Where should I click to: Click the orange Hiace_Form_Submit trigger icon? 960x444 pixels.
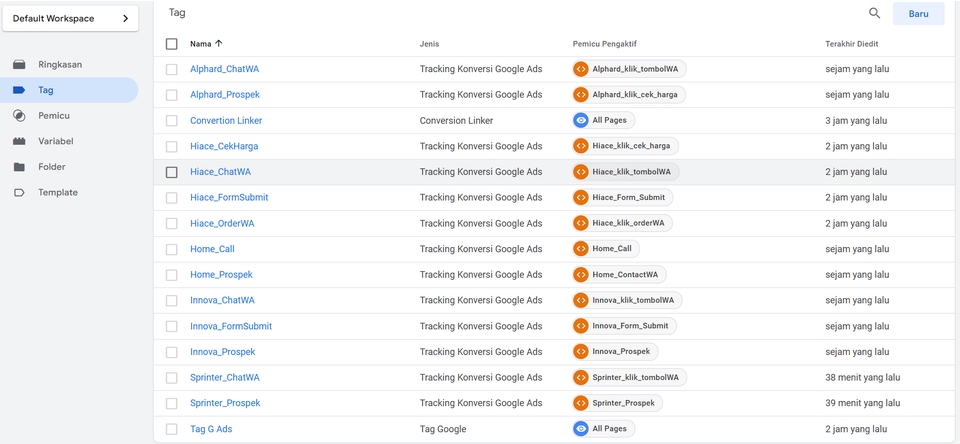[x=581, y=198]
